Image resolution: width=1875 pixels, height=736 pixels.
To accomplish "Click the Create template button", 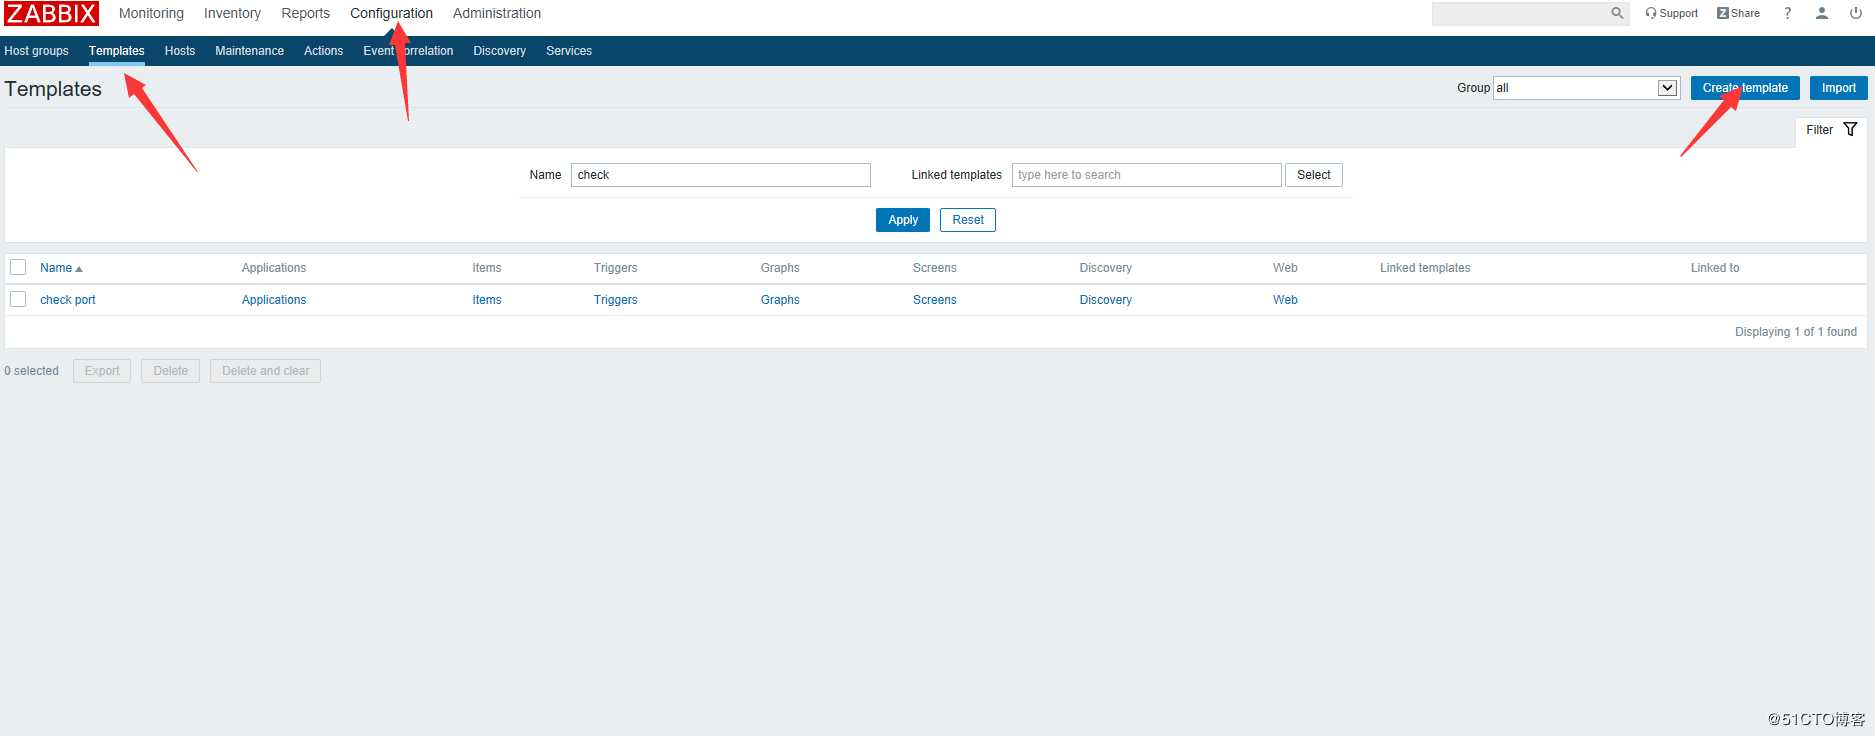I will coord(1745,88).
